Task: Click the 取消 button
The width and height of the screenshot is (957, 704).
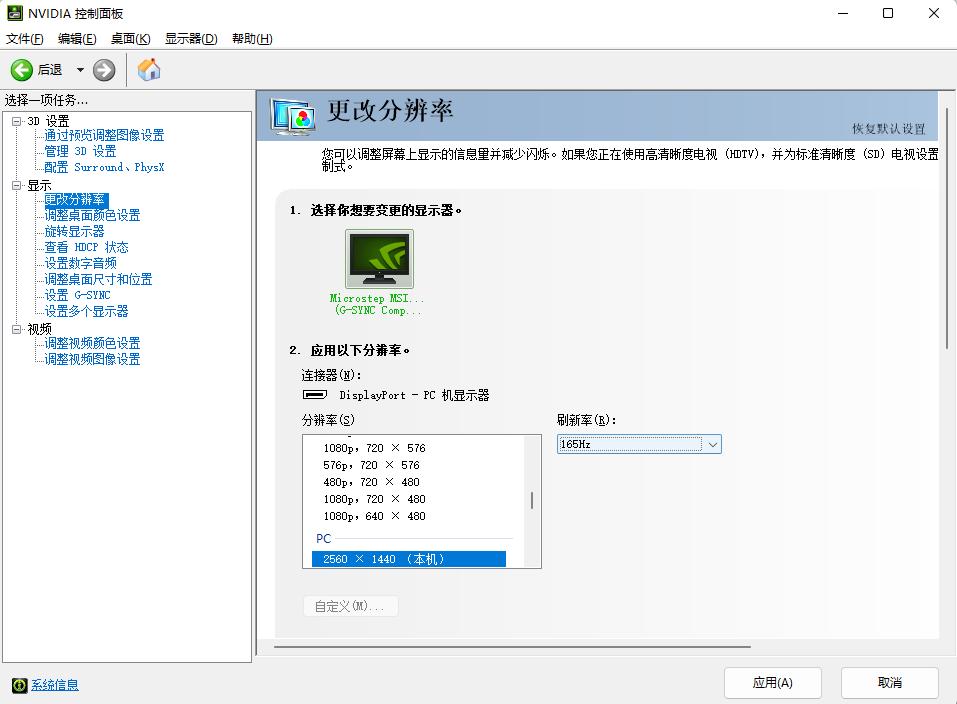Action: tap(889, 682)
